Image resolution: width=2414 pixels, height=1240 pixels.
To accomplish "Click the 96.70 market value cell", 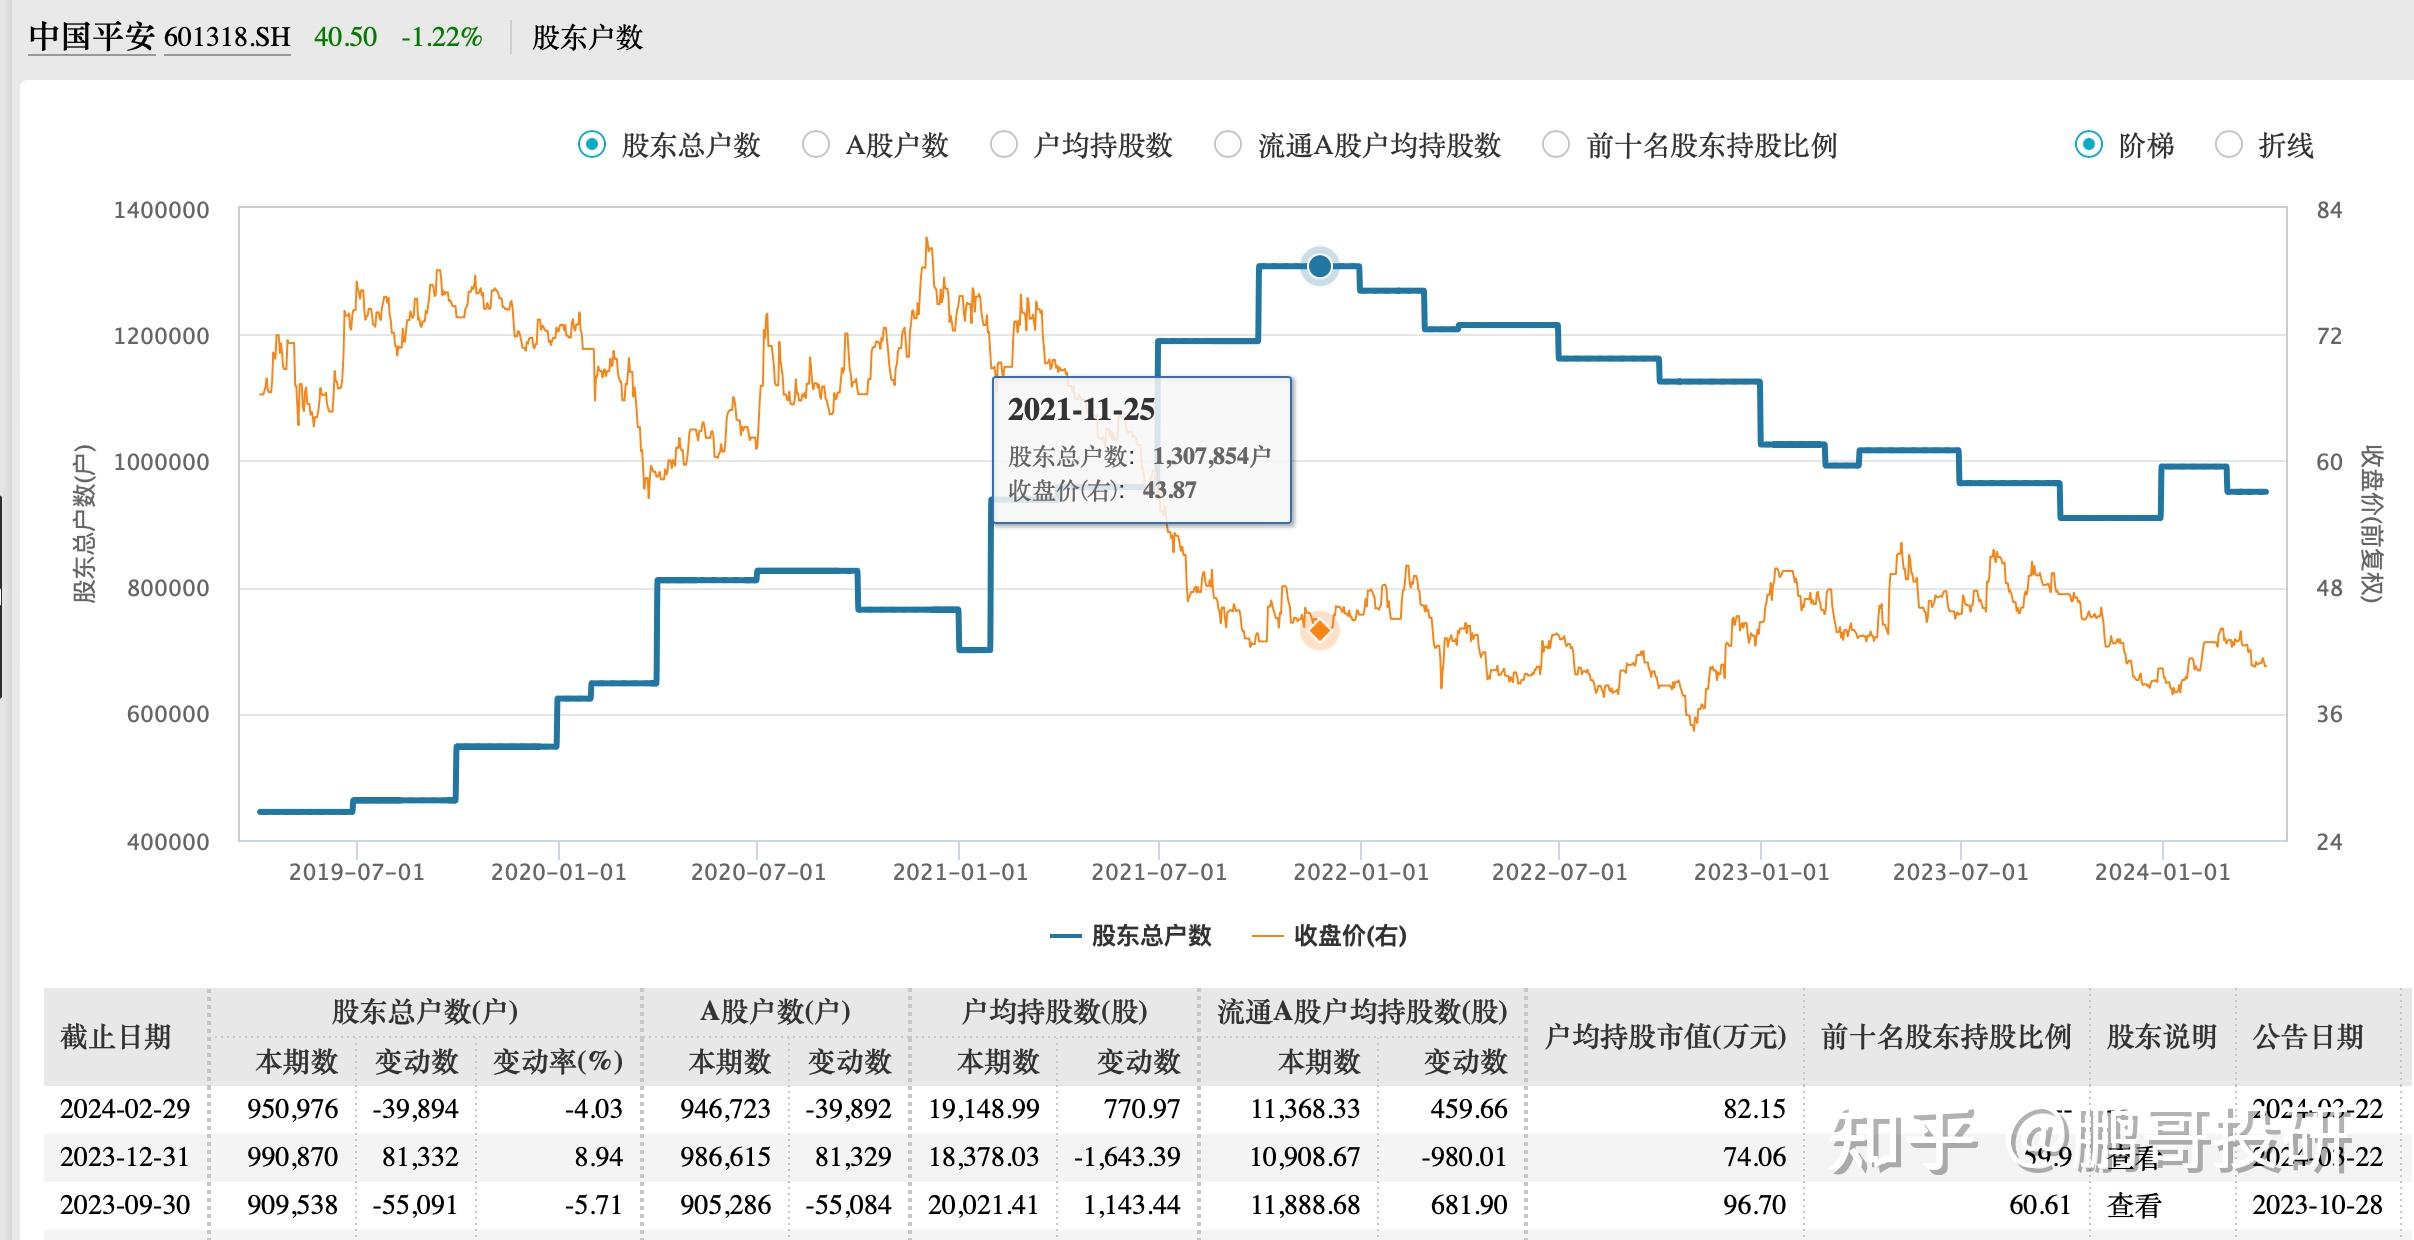I will tap(1755, 1205).
